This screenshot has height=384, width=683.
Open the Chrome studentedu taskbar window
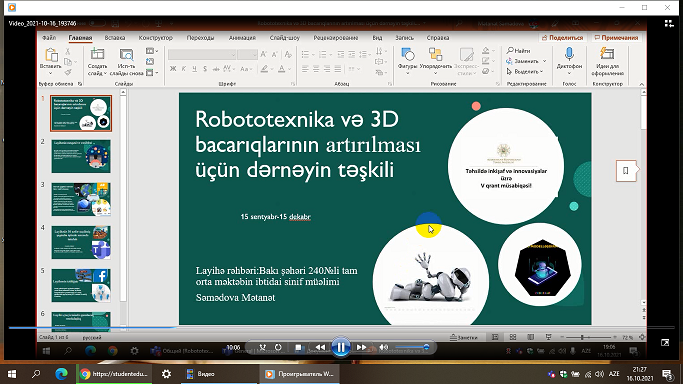coord(115,374)
